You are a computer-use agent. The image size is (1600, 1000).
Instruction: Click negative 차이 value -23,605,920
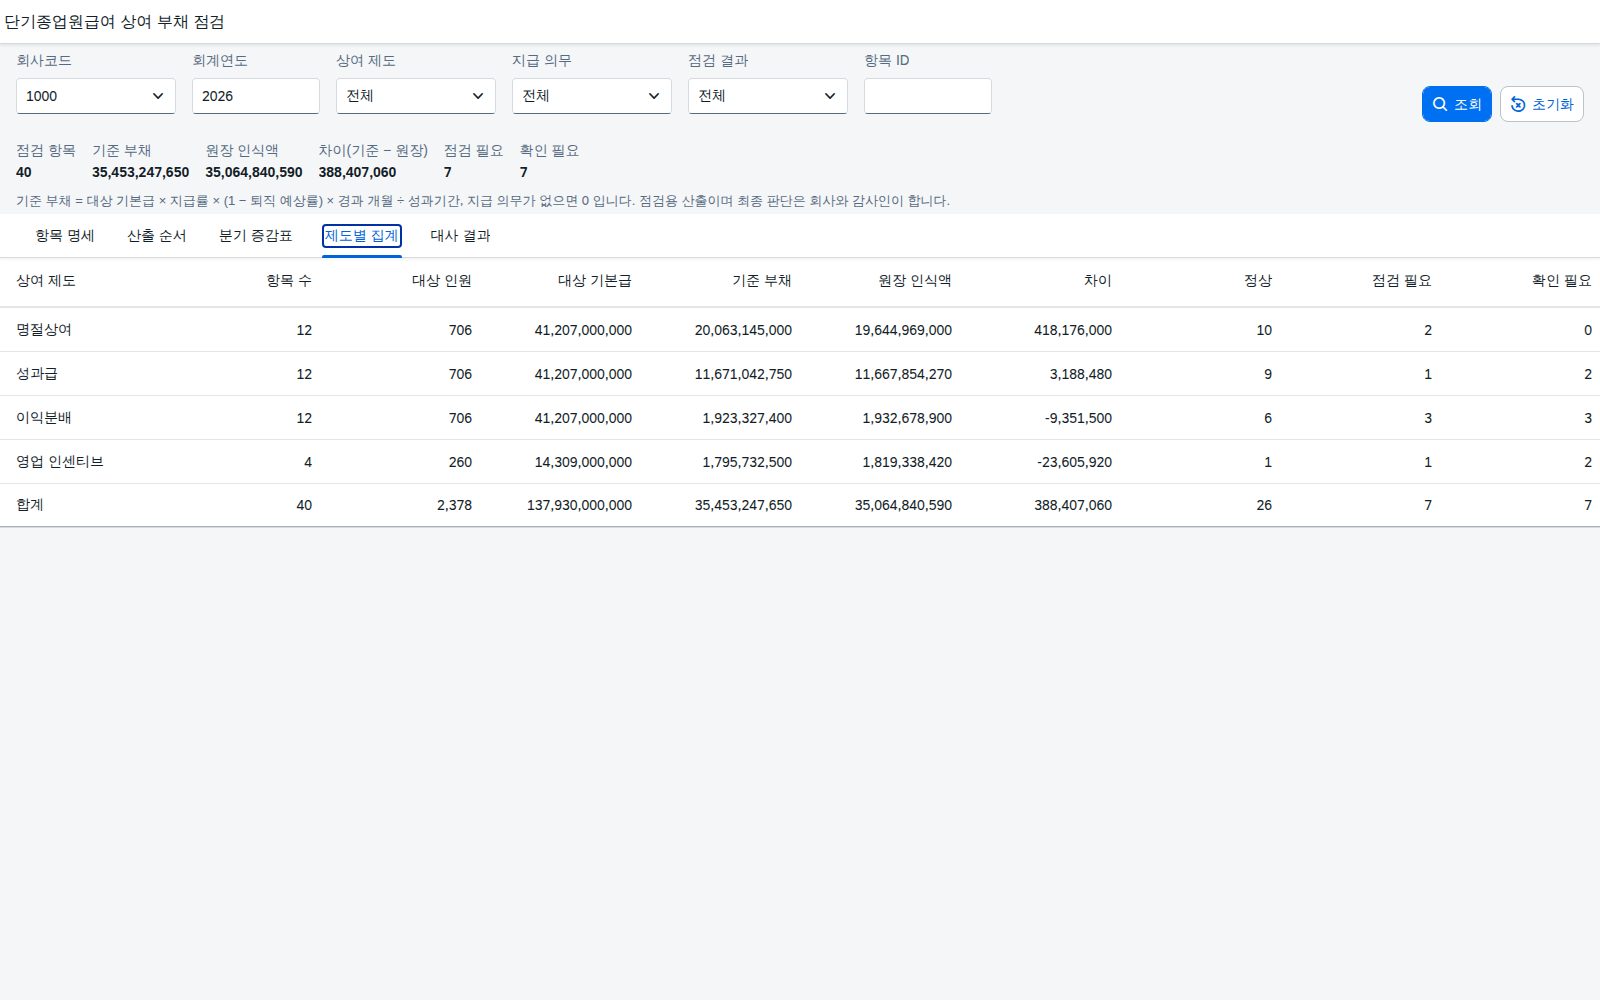(1074, 462)
